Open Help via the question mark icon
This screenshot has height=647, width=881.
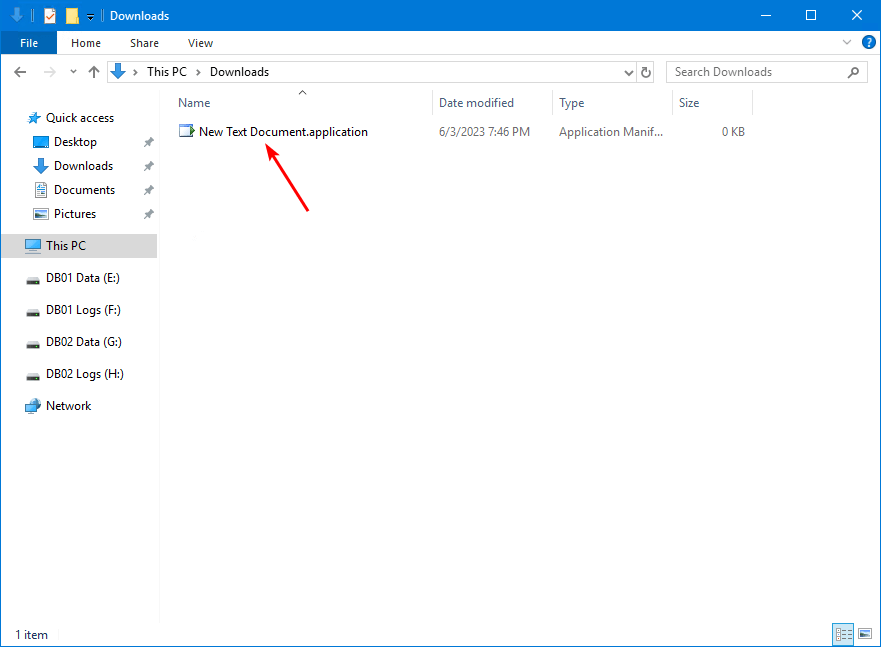[869, 42]
